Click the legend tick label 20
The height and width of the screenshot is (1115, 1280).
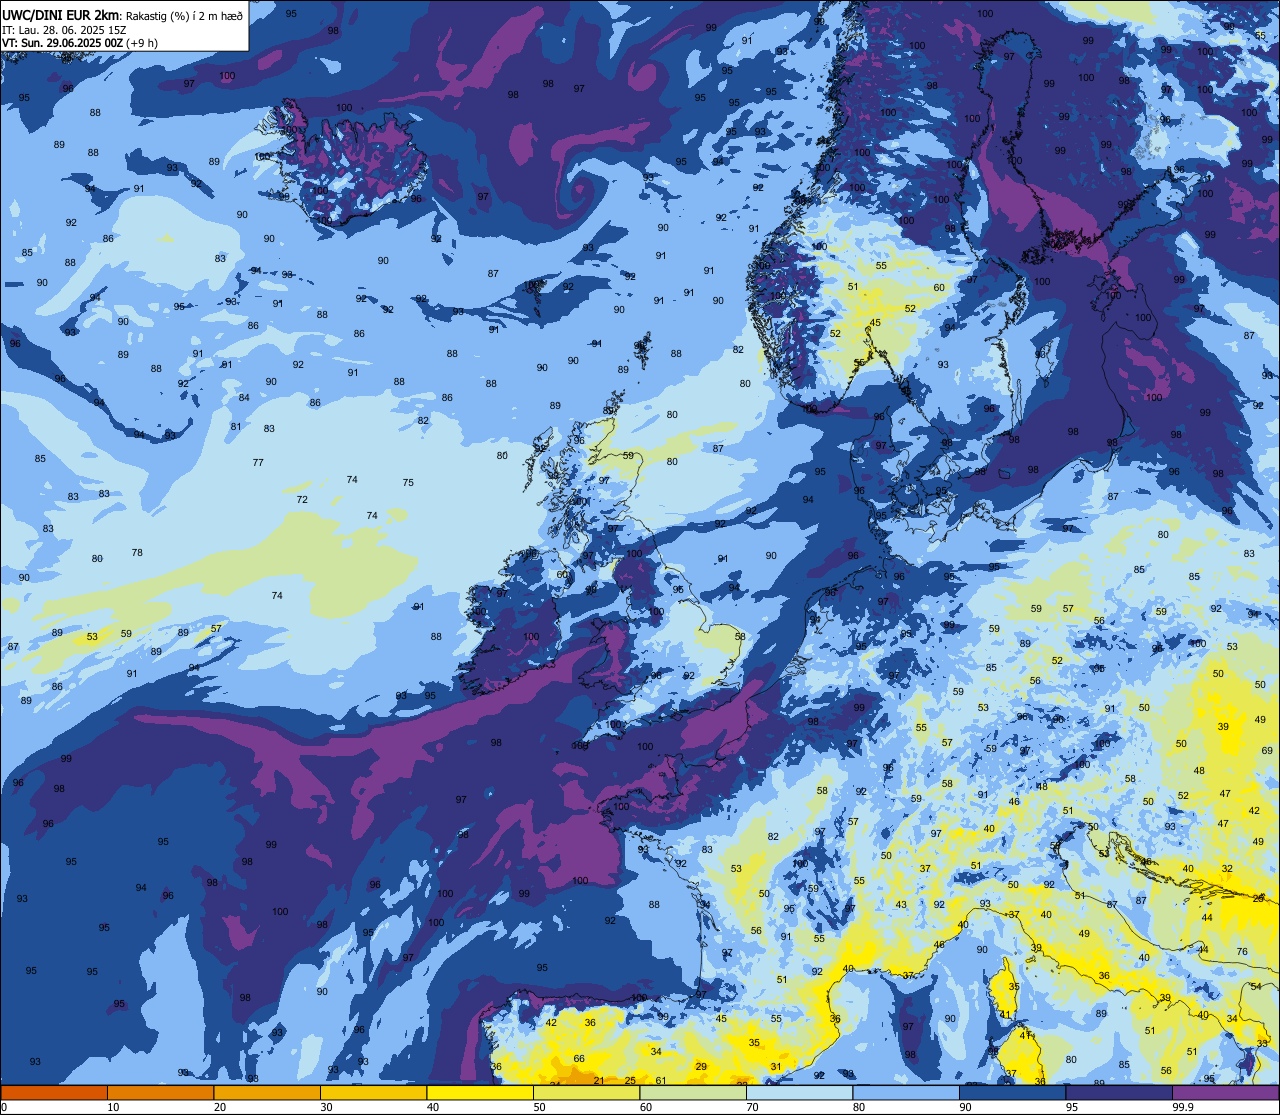coord(220,1107)
